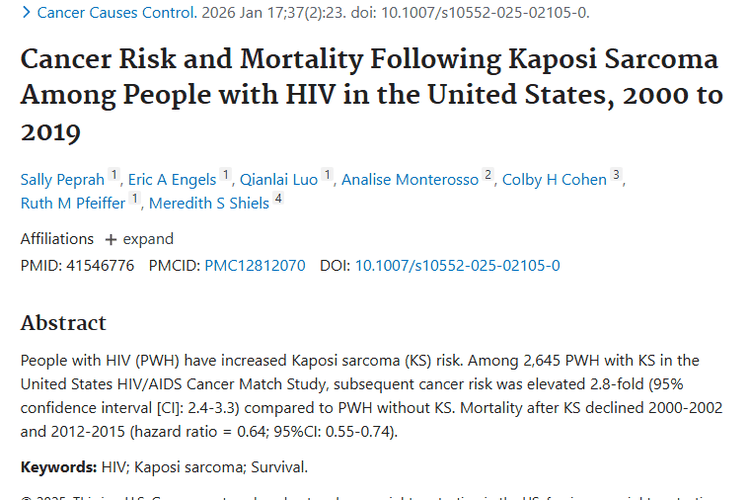This screenshot has width=750, height=500.
Task: Follow the DOI 10.1007/s10552-025-02105-0 link
Action: pyautogui.click(x=457, y=265)
